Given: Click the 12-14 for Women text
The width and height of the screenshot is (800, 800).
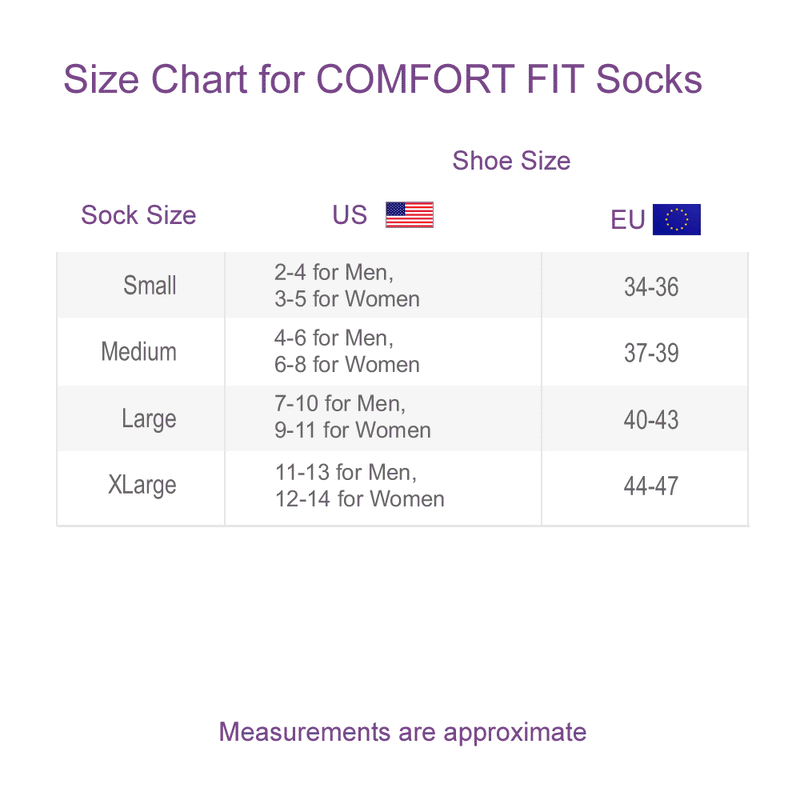Looking at the screenshot, I should point(360,498).
